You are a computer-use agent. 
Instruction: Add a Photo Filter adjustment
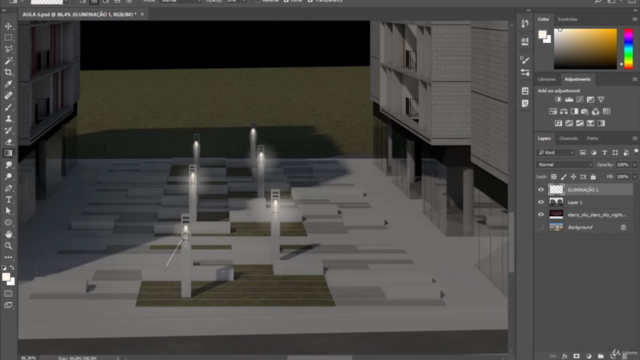pyautogui.click(x=585, y=111)
